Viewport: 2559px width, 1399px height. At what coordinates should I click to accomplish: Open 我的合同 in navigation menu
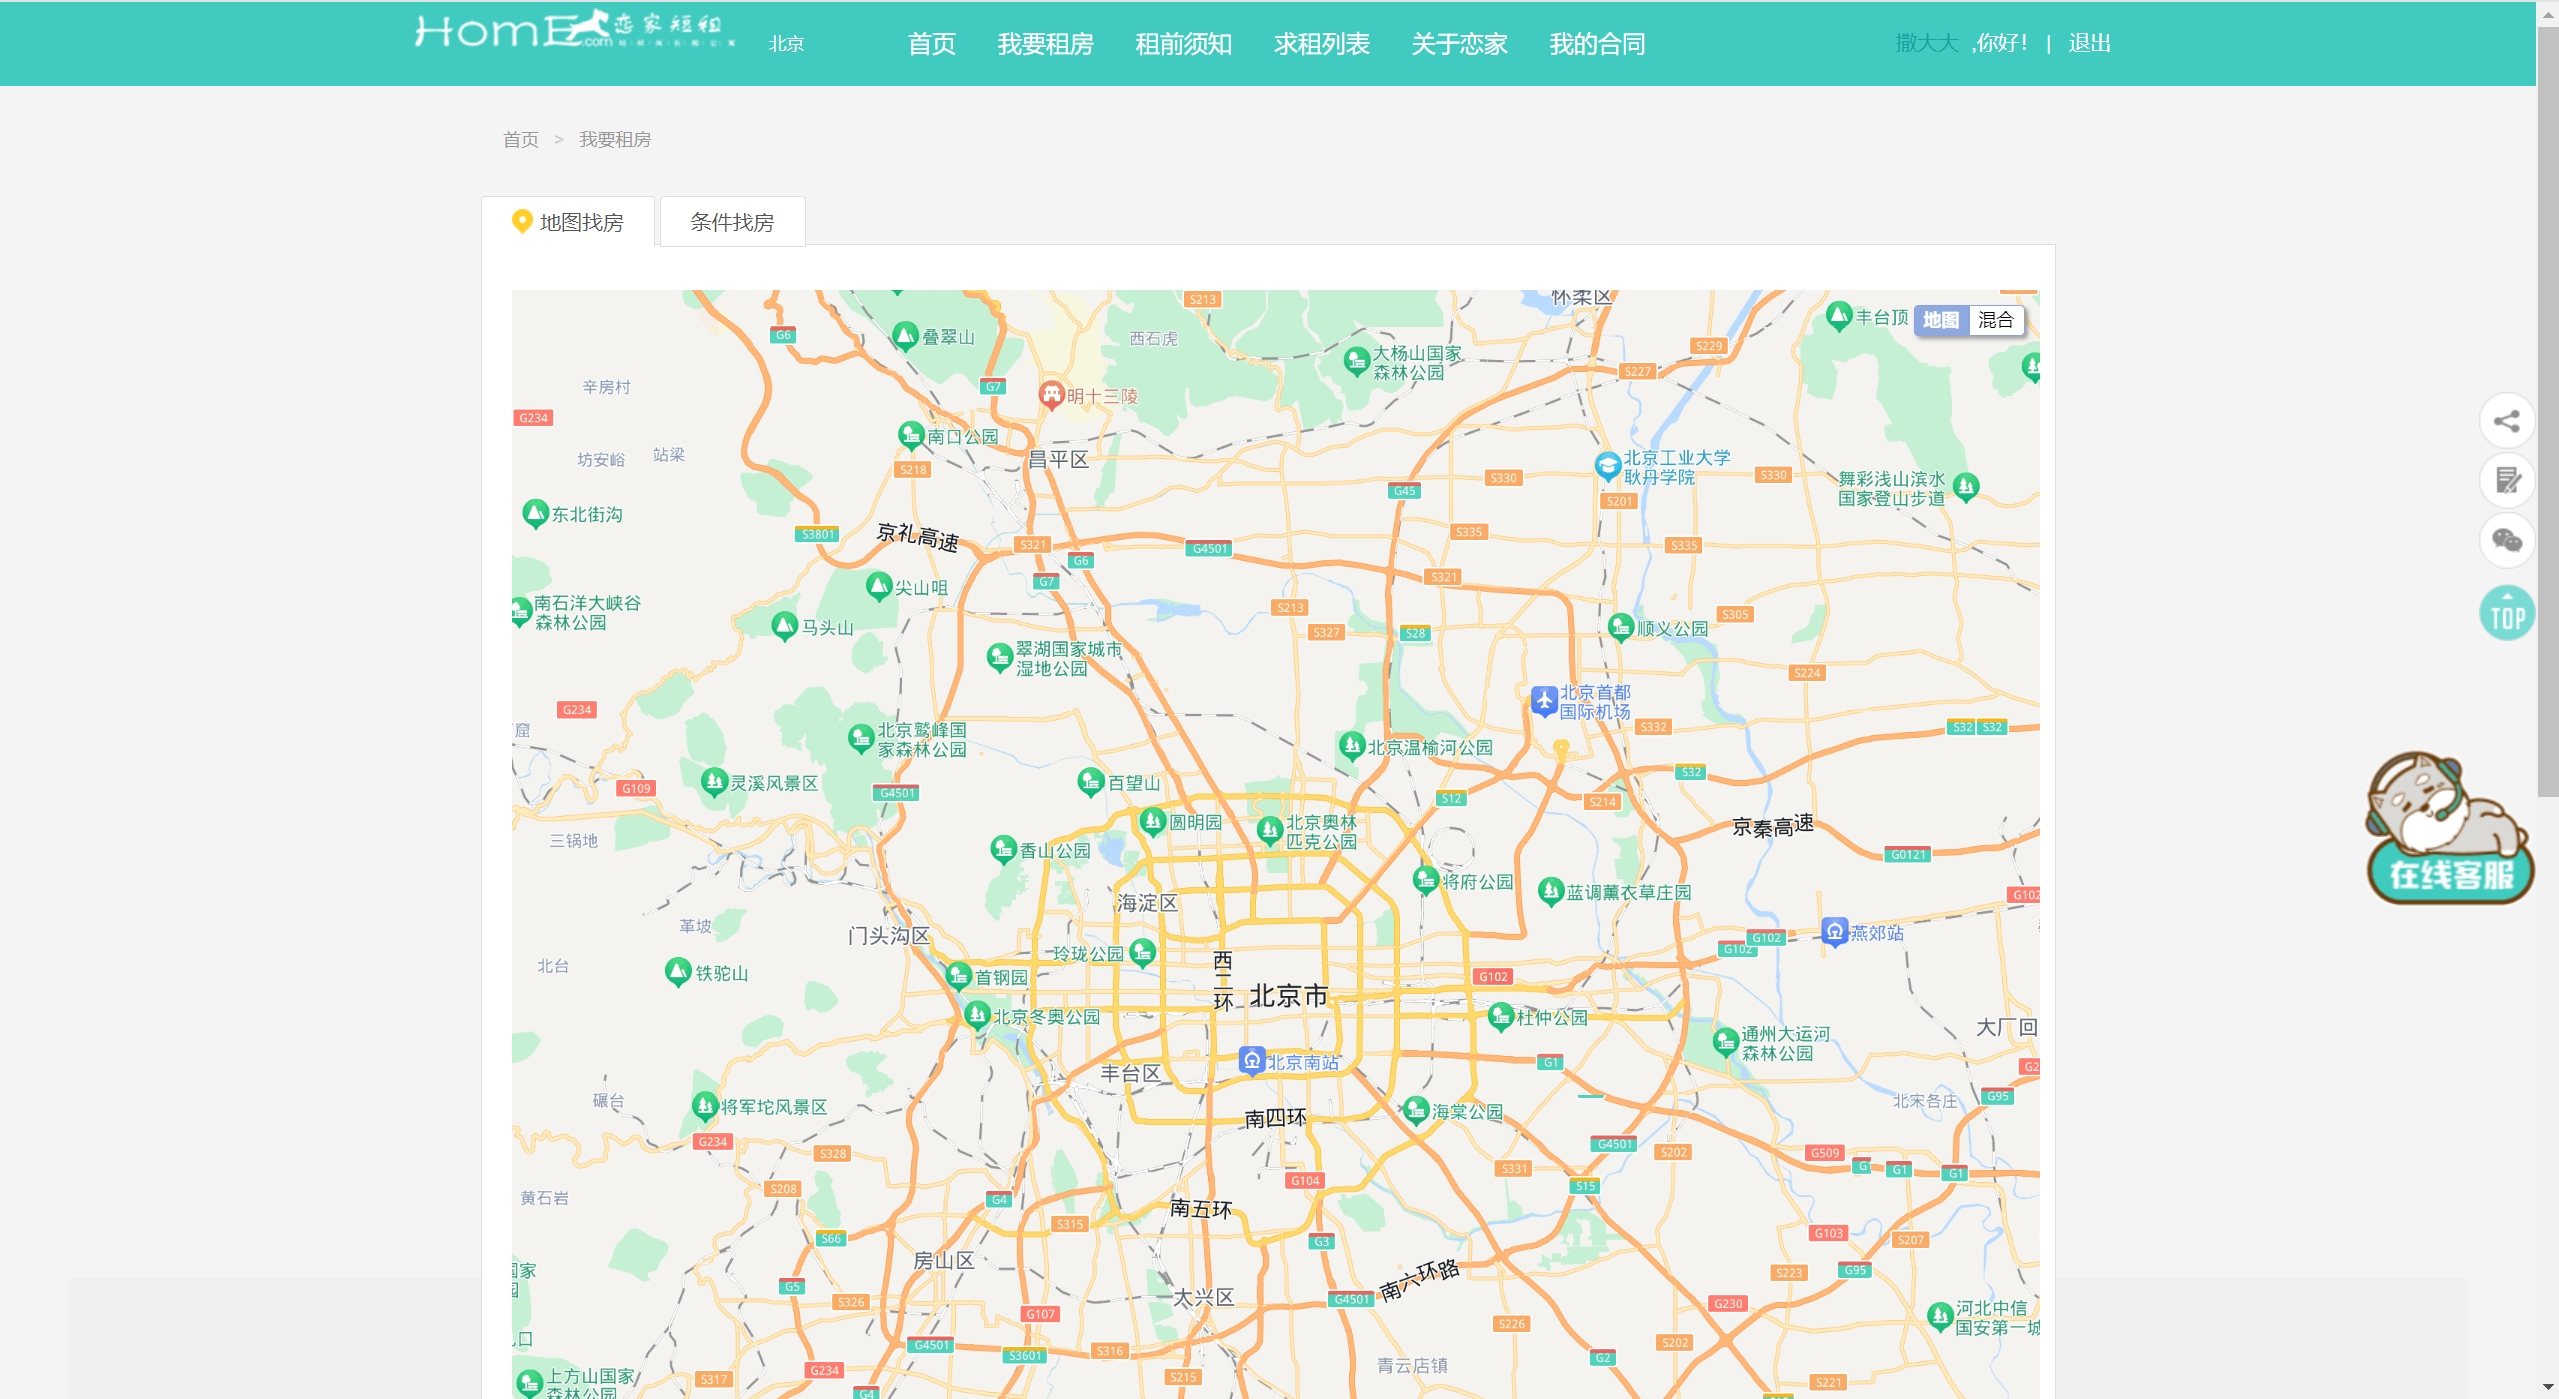coord(1596,44)
